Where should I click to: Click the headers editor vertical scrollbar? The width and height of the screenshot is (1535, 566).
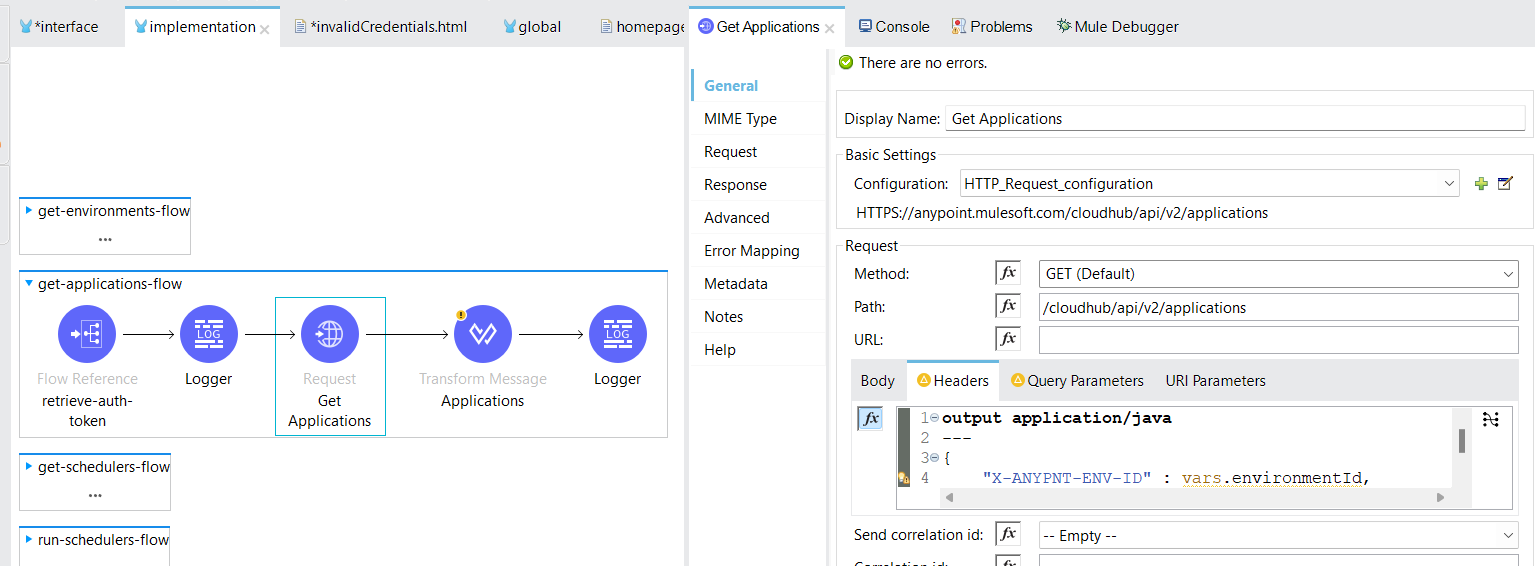(1461, 440)
